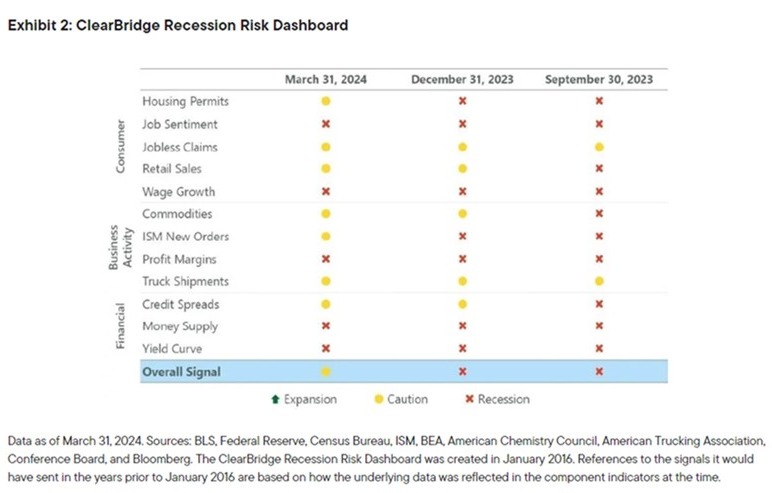
Task: Click the Business Activity group label
Action: (120, 248)
